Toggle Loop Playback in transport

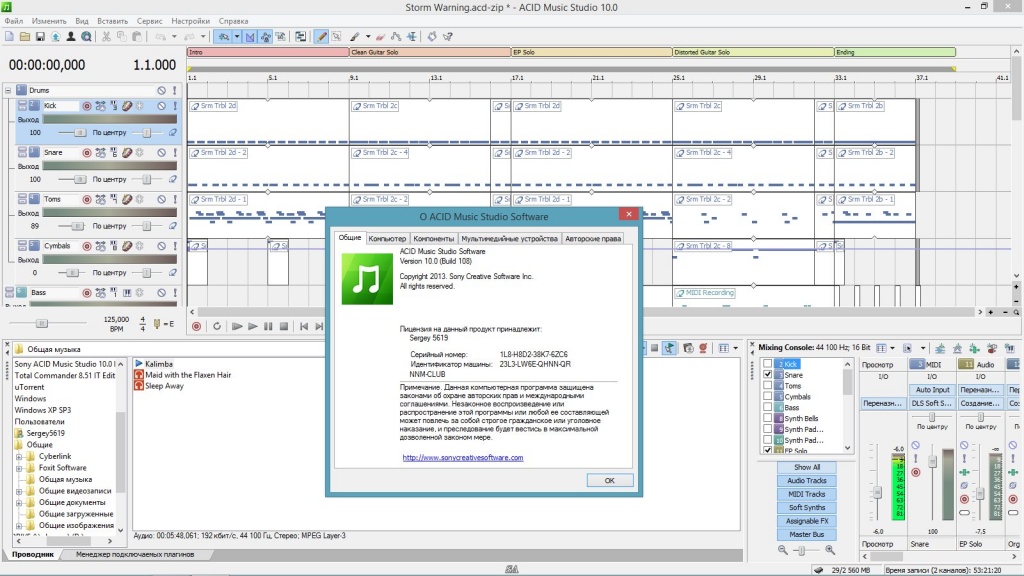click(217, 327)
